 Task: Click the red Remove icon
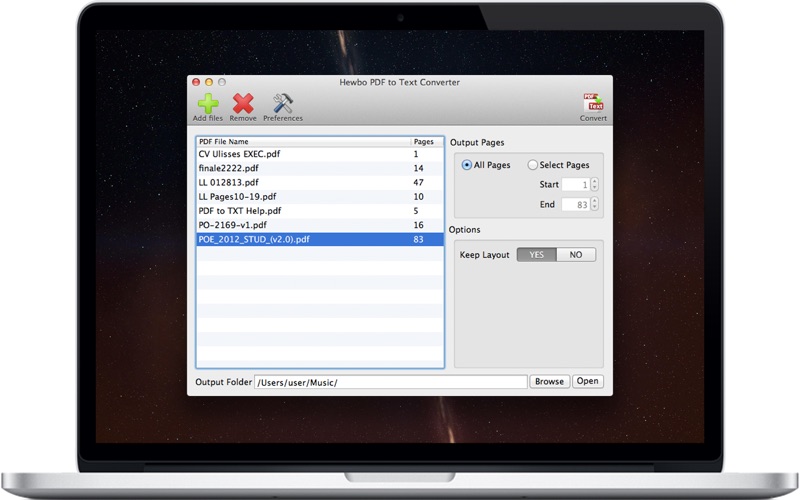click(x=243, y=104)
